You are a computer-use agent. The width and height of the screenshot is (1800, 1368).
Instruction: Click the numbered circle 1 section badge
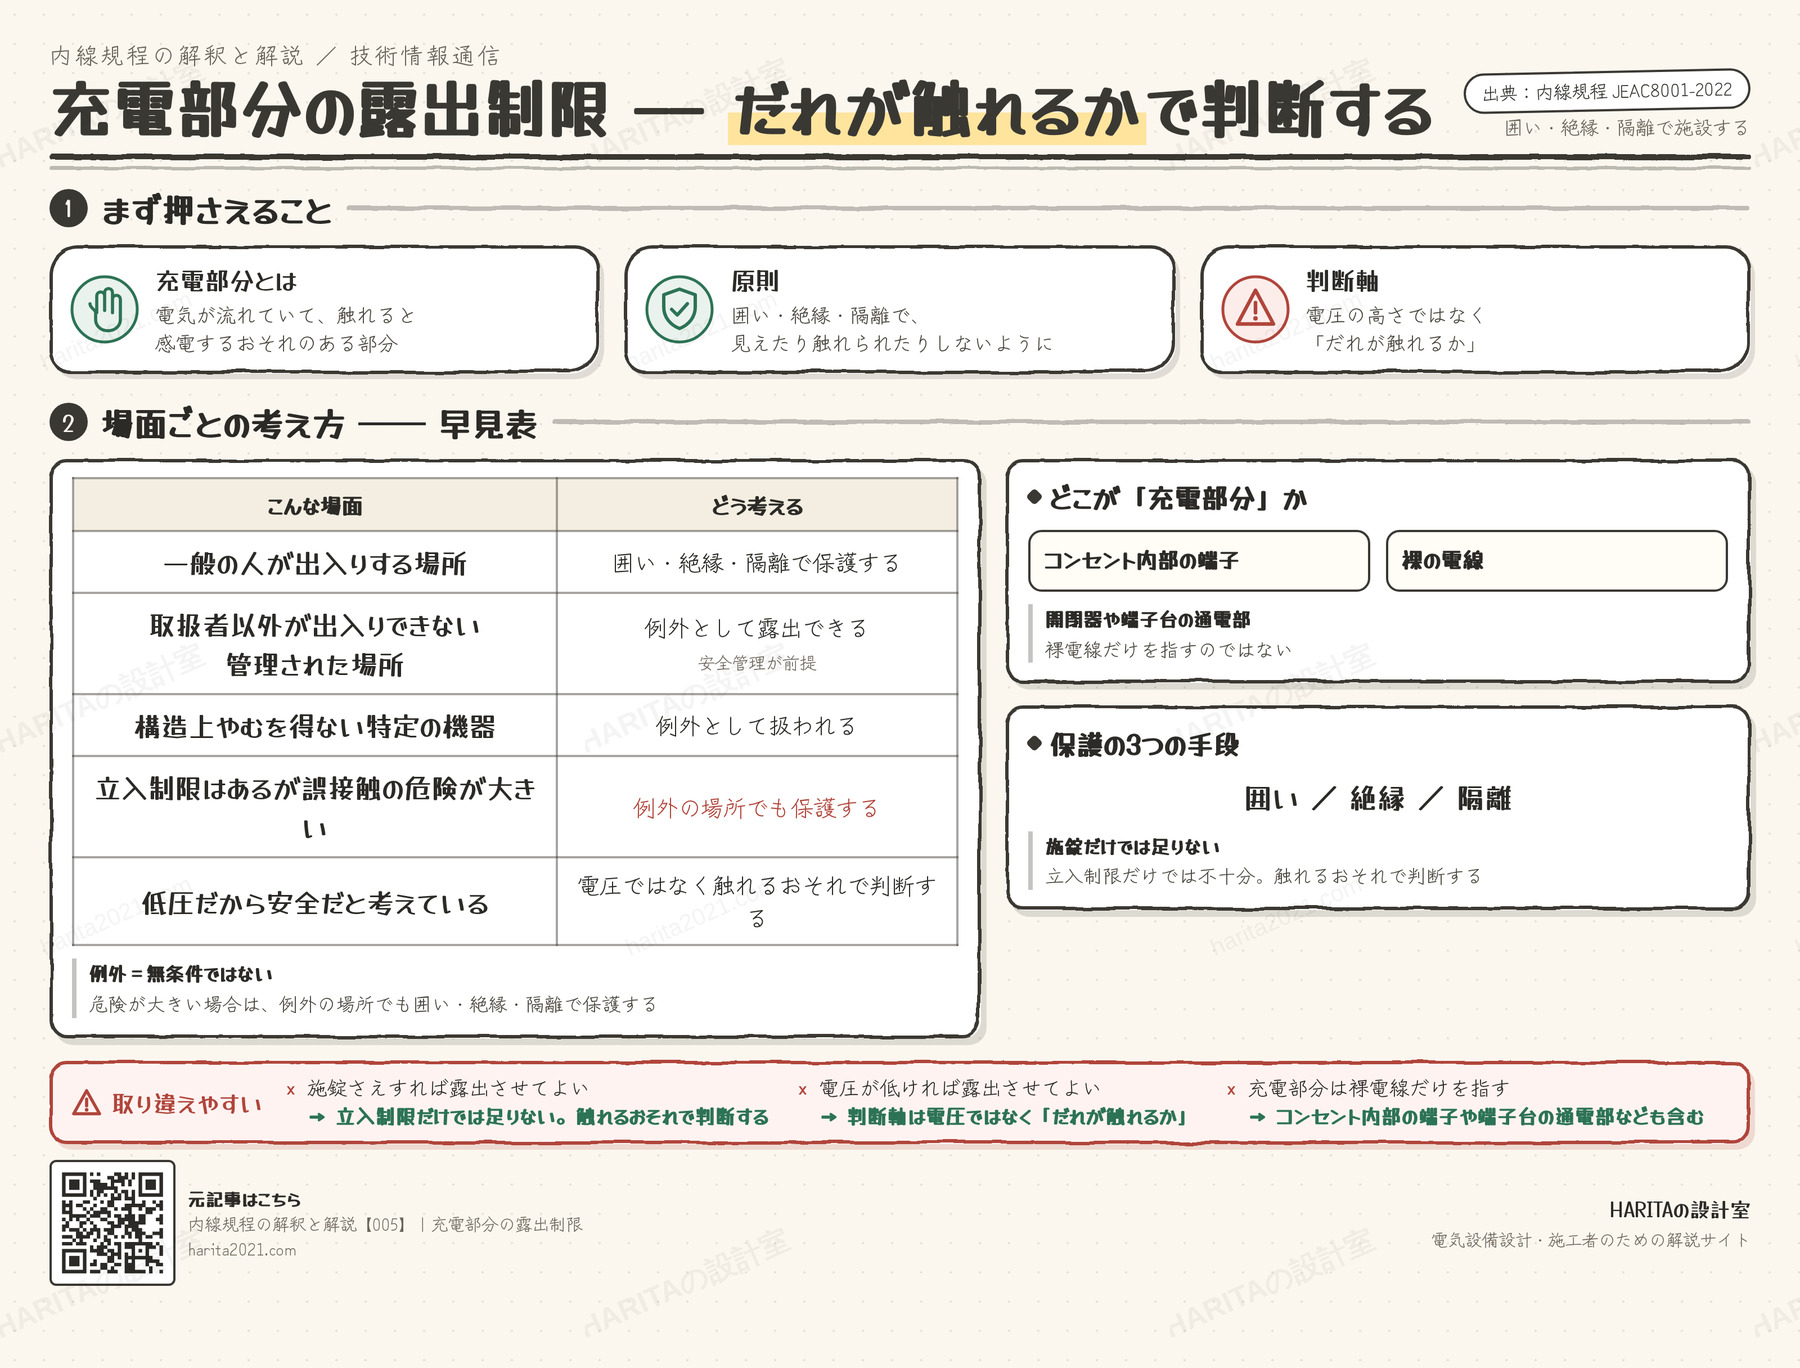pyautogui.click(x=68, y=209)
